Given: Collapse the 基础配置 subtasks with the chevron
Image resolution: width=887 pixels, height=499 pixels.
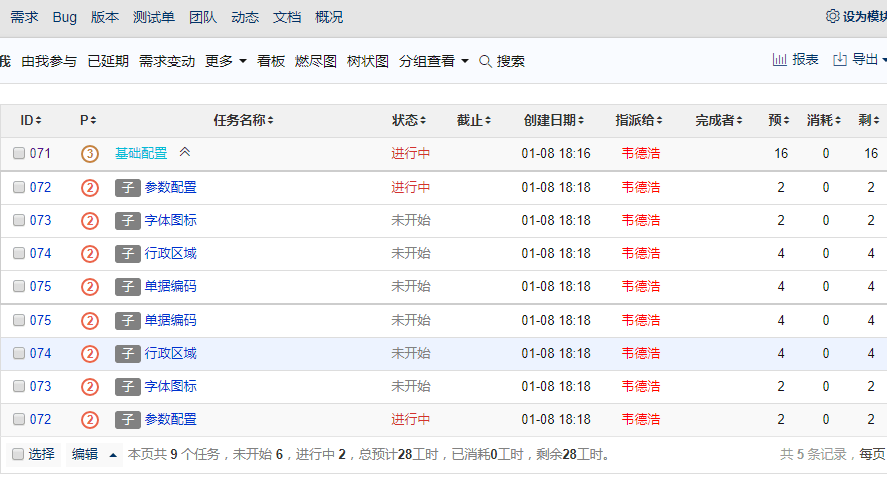Looking at the screenshot, I should point(184,152).
